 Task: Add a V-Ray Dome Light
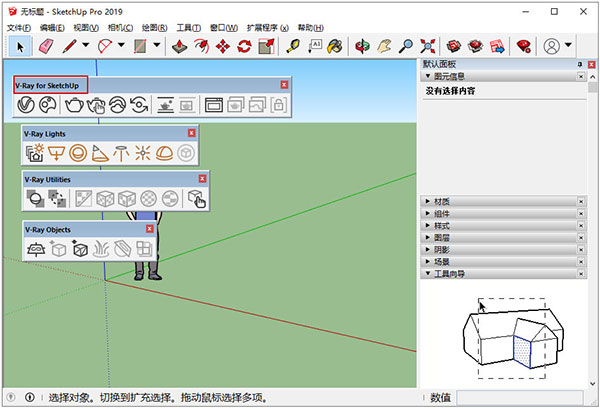pos(164,153)
